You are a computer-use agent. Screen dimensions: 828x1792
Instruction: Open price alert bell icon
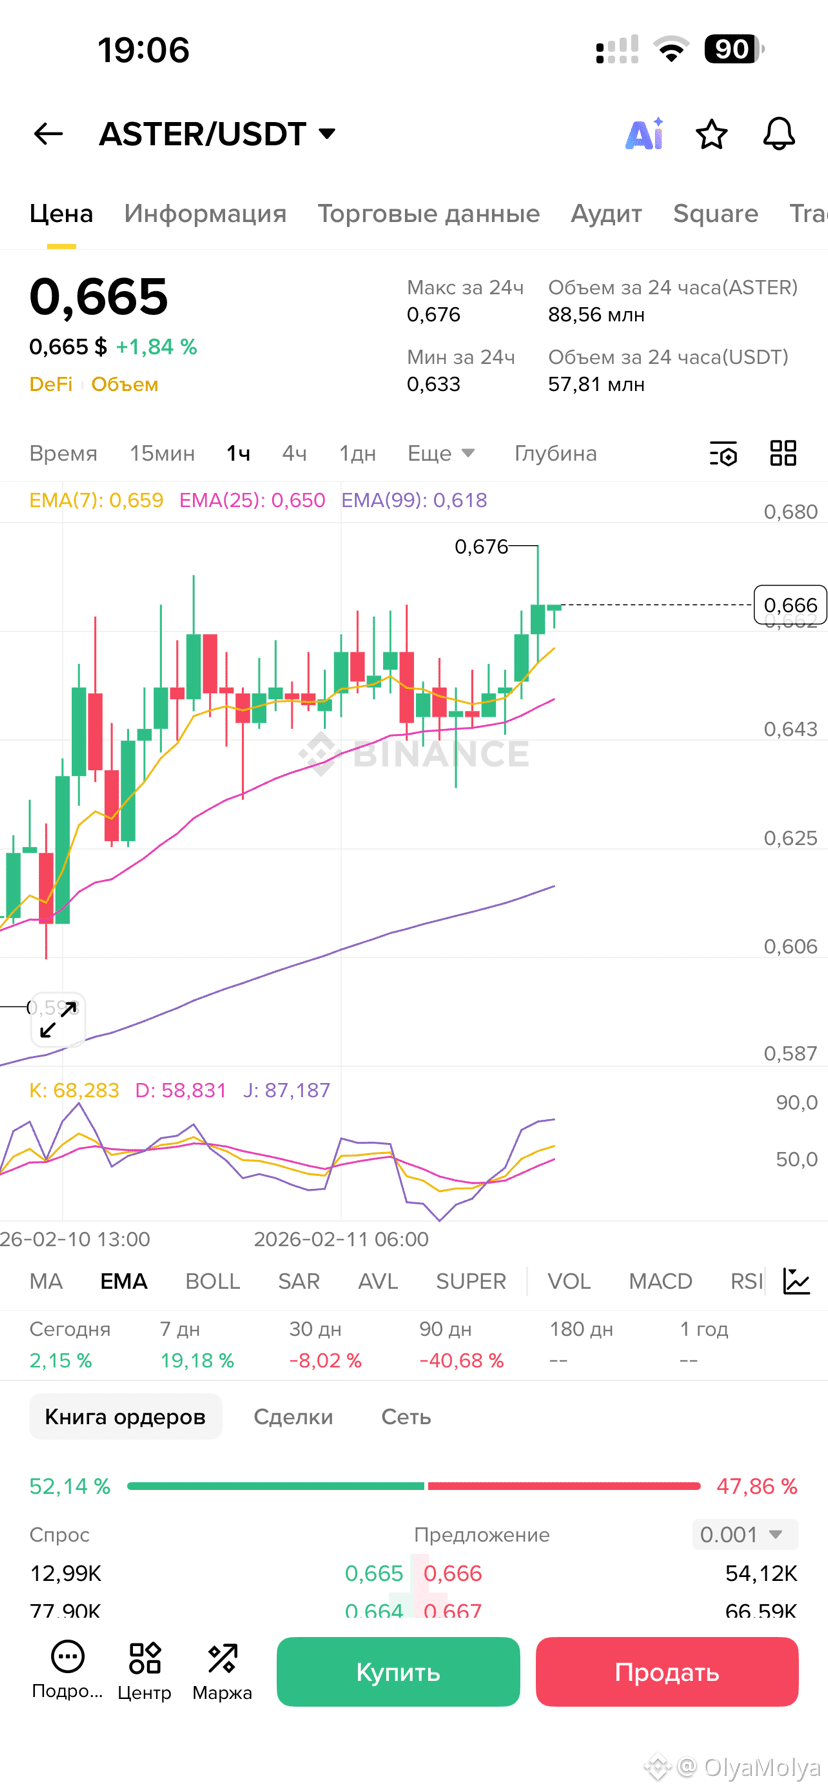click(779, 134)
